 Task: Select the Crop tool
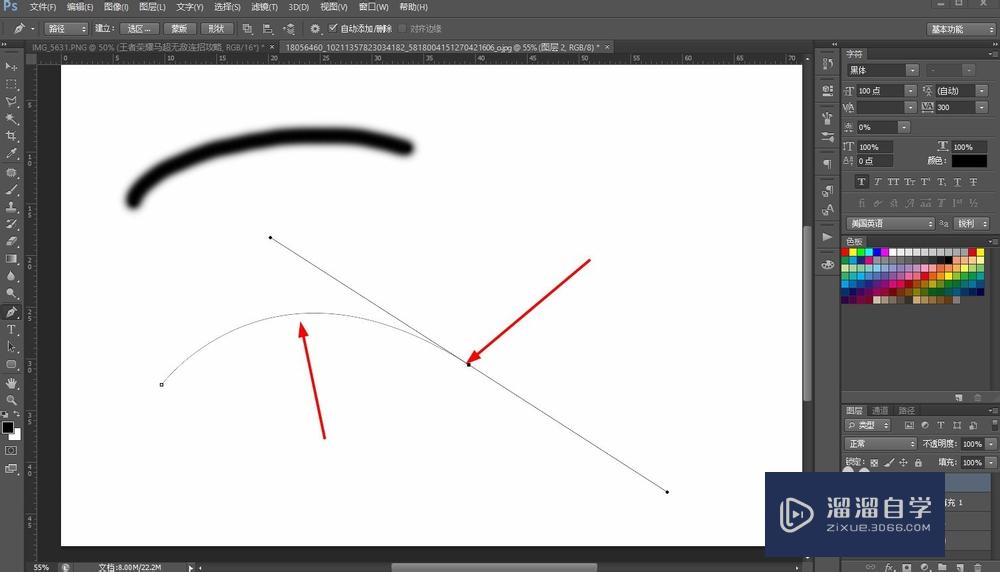coord(11,136)
